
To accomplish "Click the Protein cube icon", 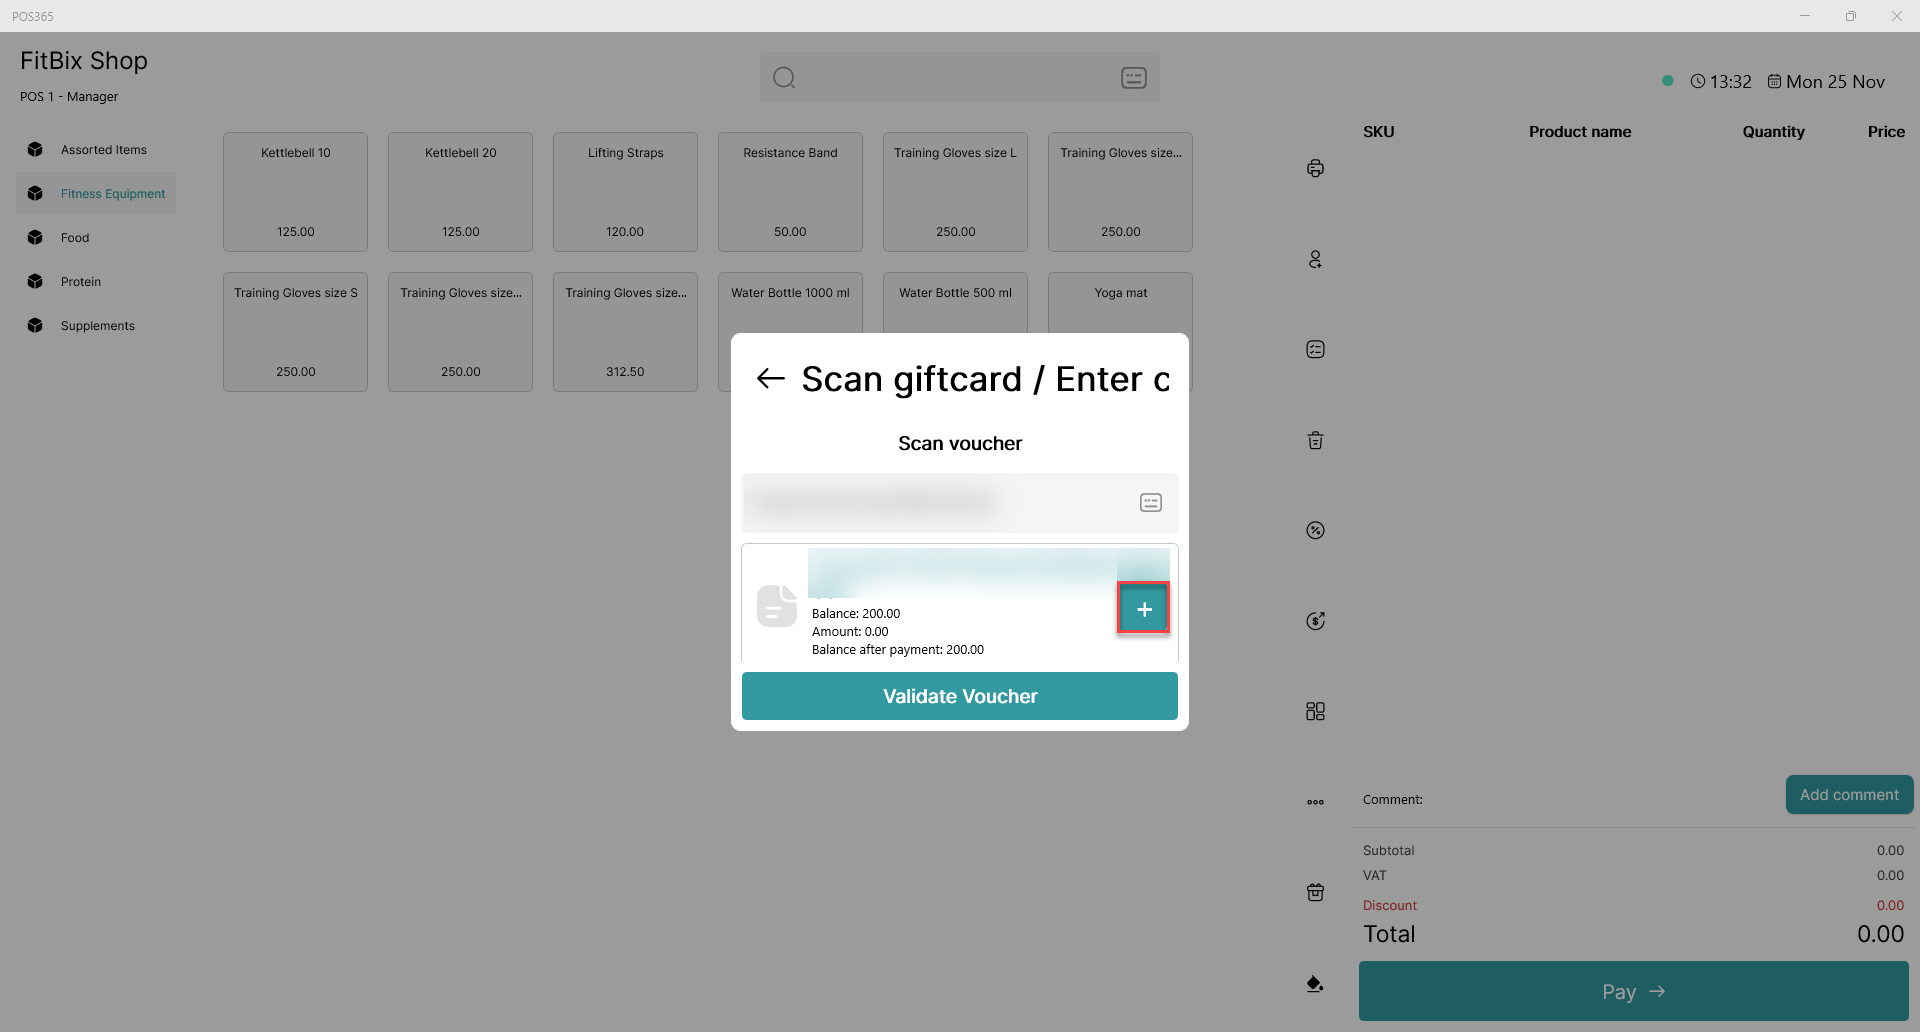I will click(35, 282).
